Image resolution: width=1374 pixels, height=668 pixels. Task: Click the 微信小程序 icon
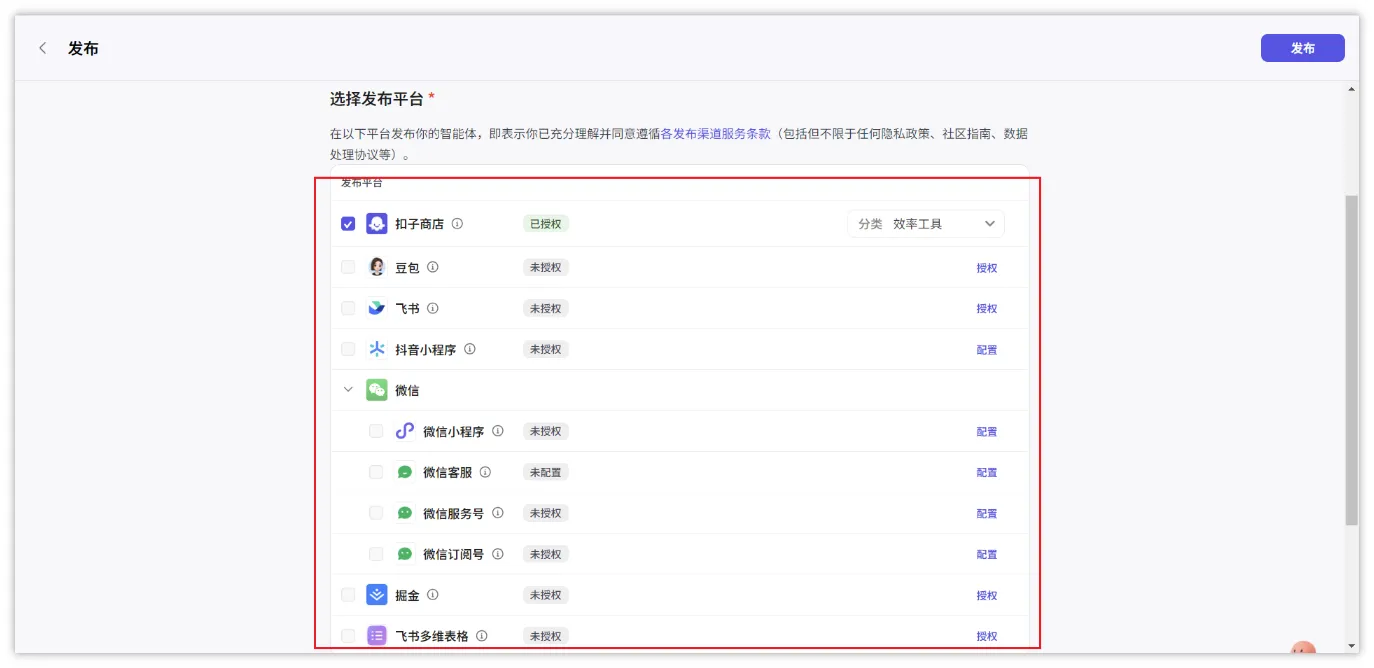(x=404, y=431)
